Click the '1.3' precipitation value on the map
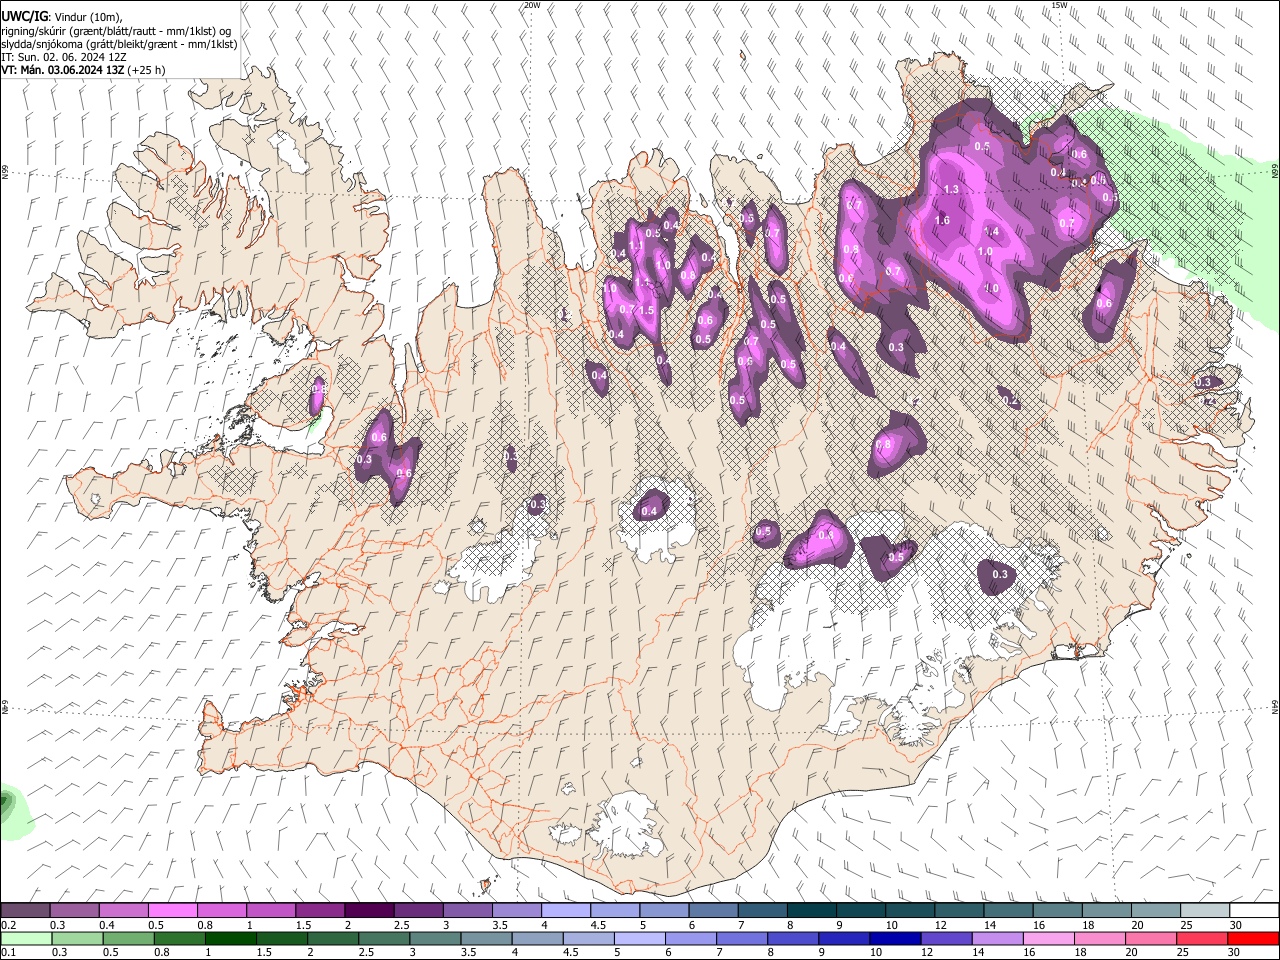 pos(951,190)
